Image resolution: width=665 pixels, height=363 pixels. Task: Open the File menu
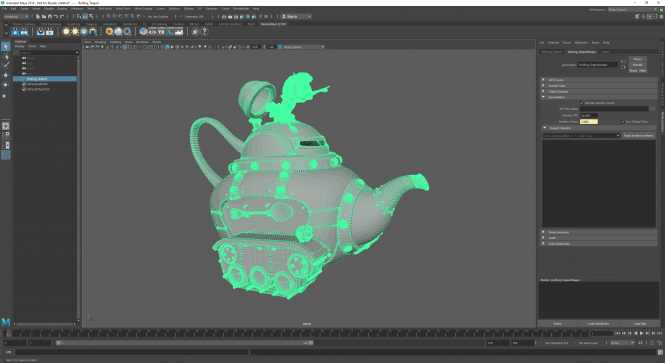[5, 8]
